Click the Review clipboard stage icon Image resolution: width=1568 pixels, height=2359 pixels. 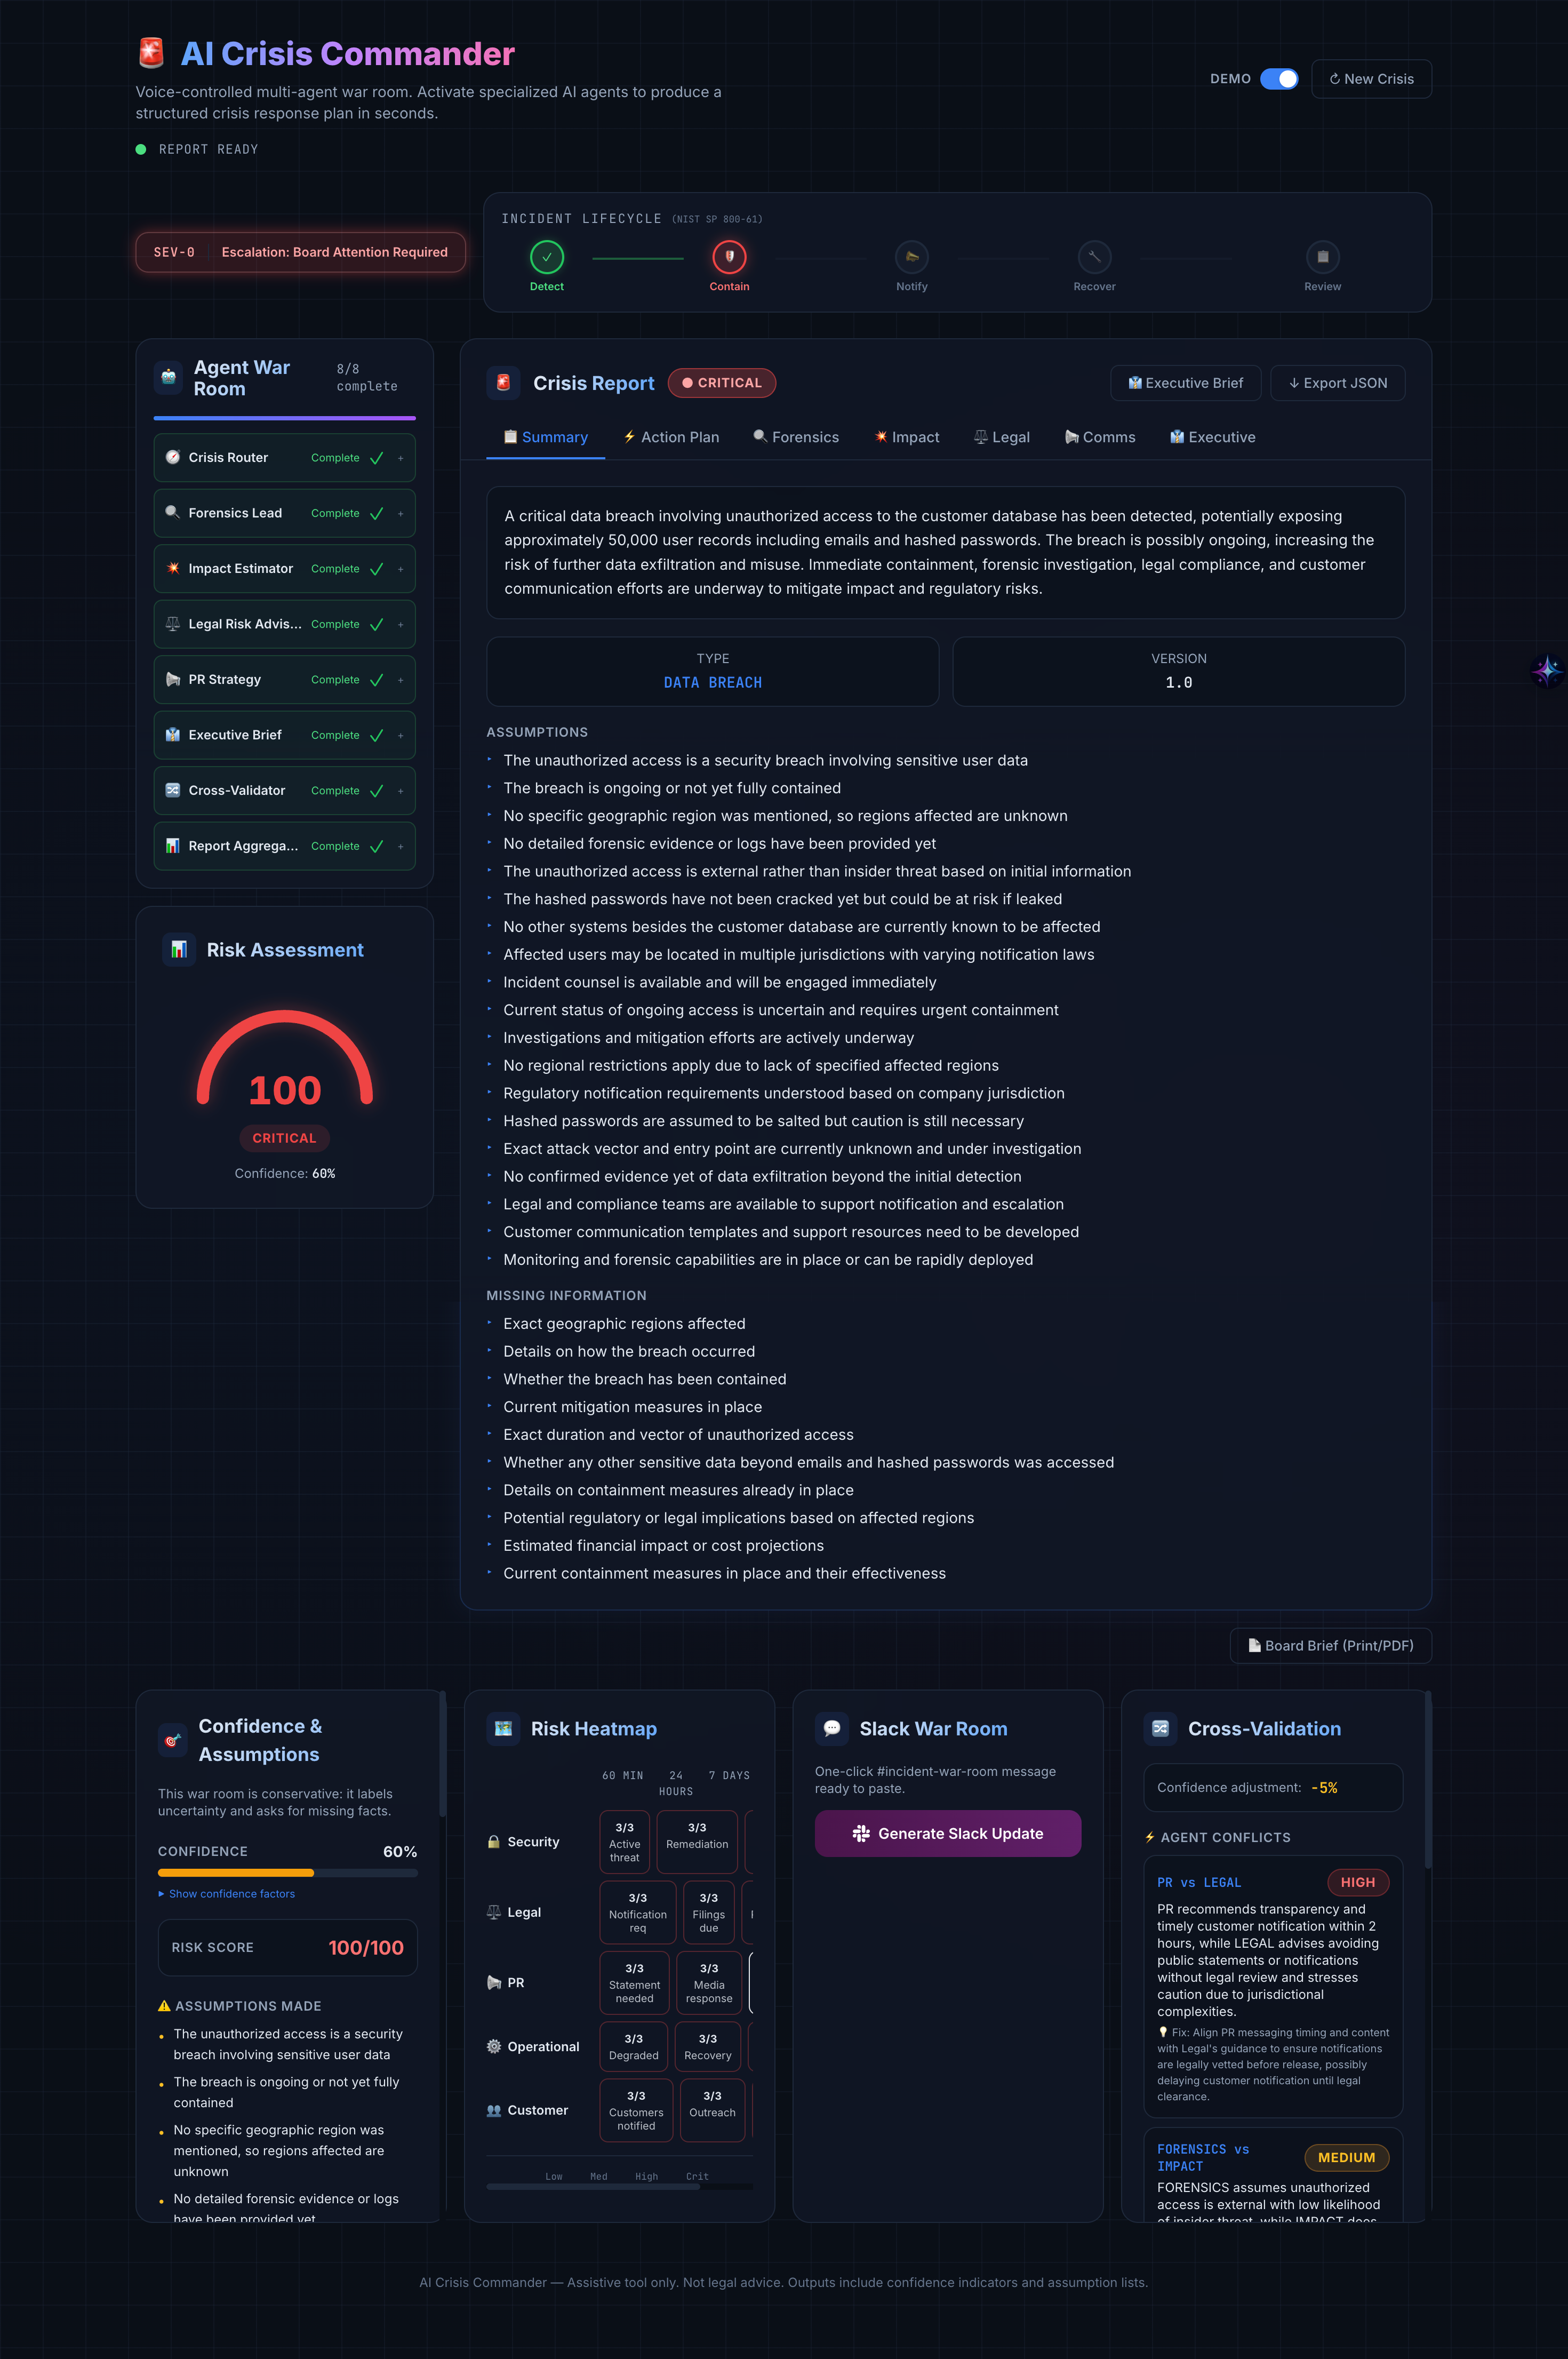(1322, 257)
